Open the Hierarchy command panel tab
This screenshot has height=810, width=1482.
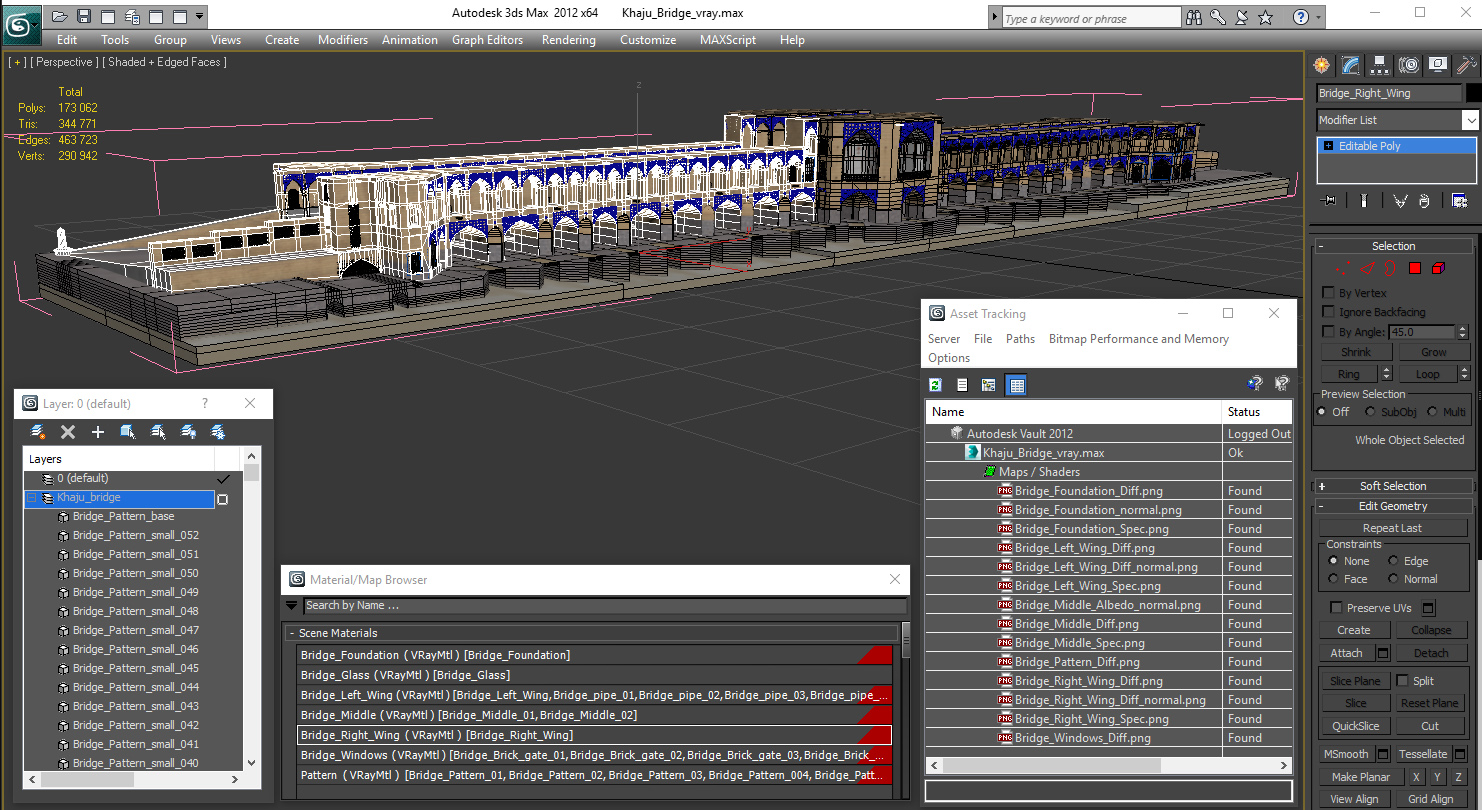[1380, 65]
